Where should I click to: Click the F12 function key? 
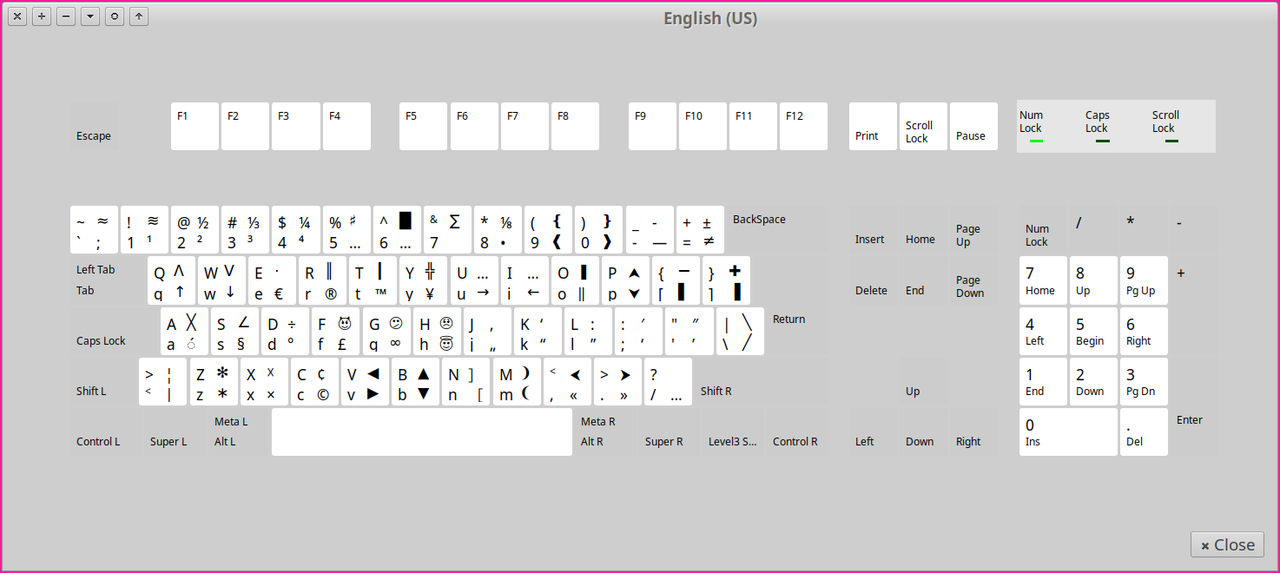click(804, 127)
